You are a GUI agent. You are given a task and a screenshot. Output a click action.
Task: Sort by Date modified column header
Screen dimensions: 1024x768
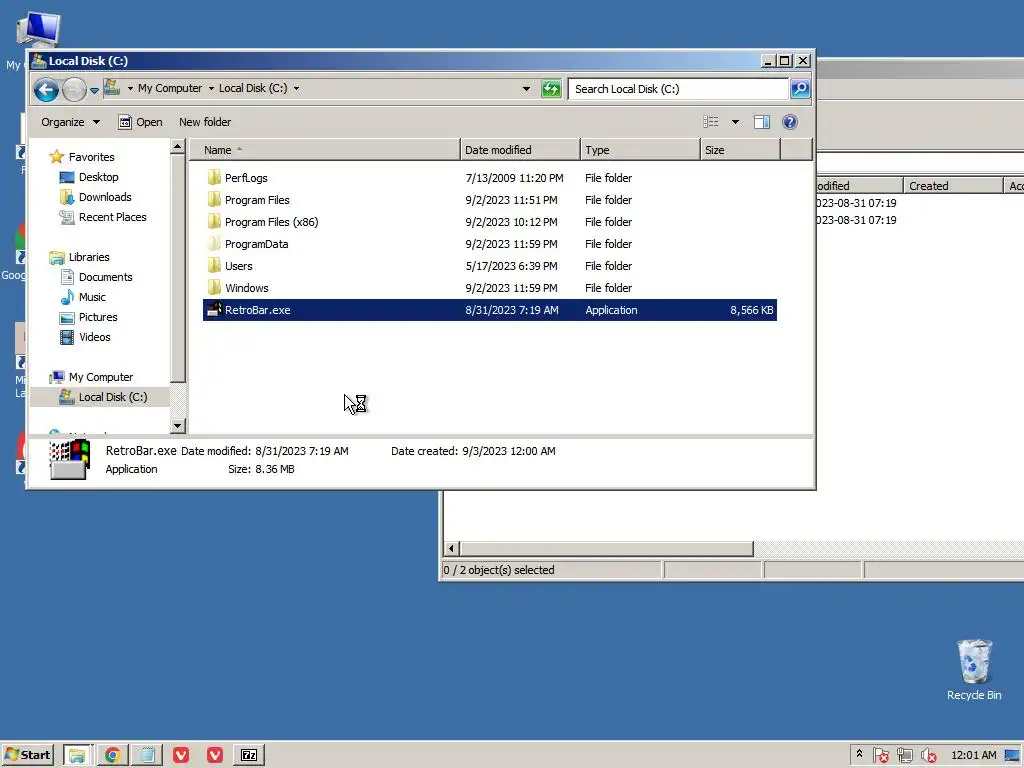point(520,150)
